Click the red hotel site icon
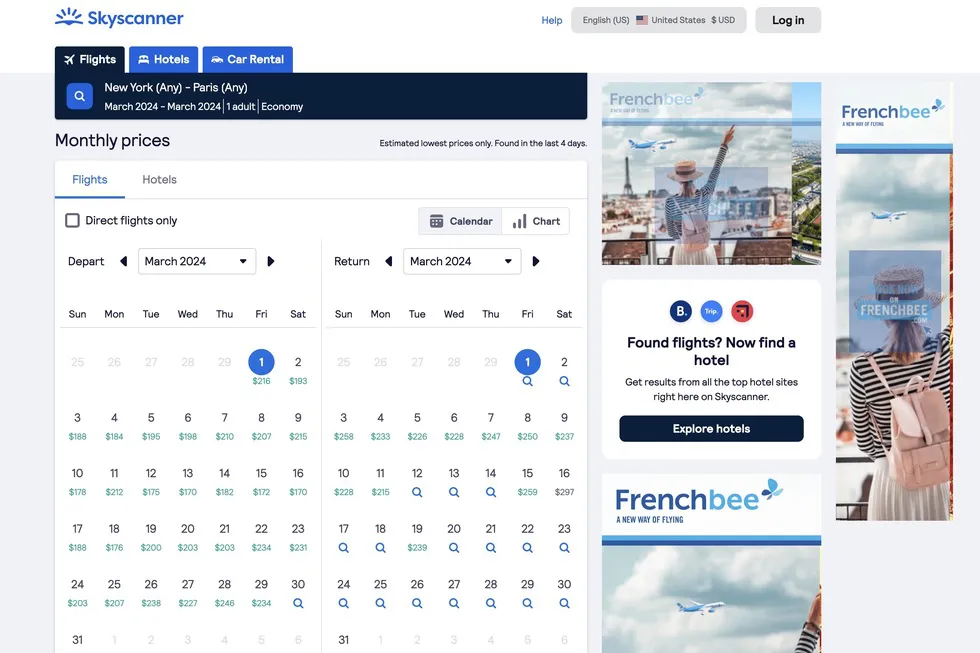 (742, 311)
